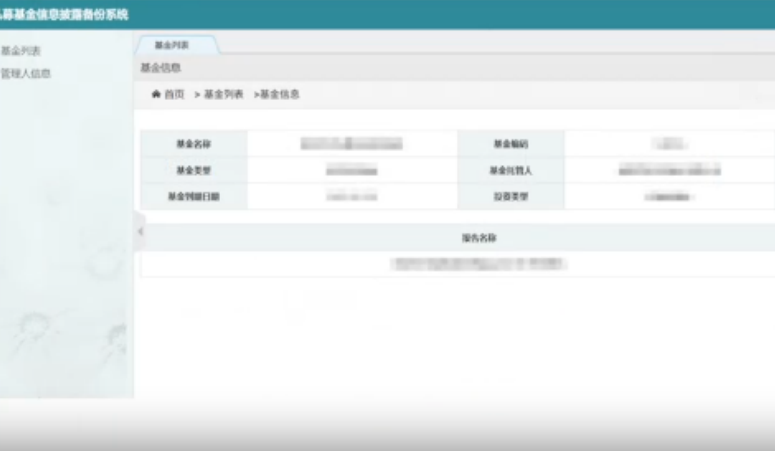Click the system title in the top banner

pyautogui.click(x=65, y=14)
